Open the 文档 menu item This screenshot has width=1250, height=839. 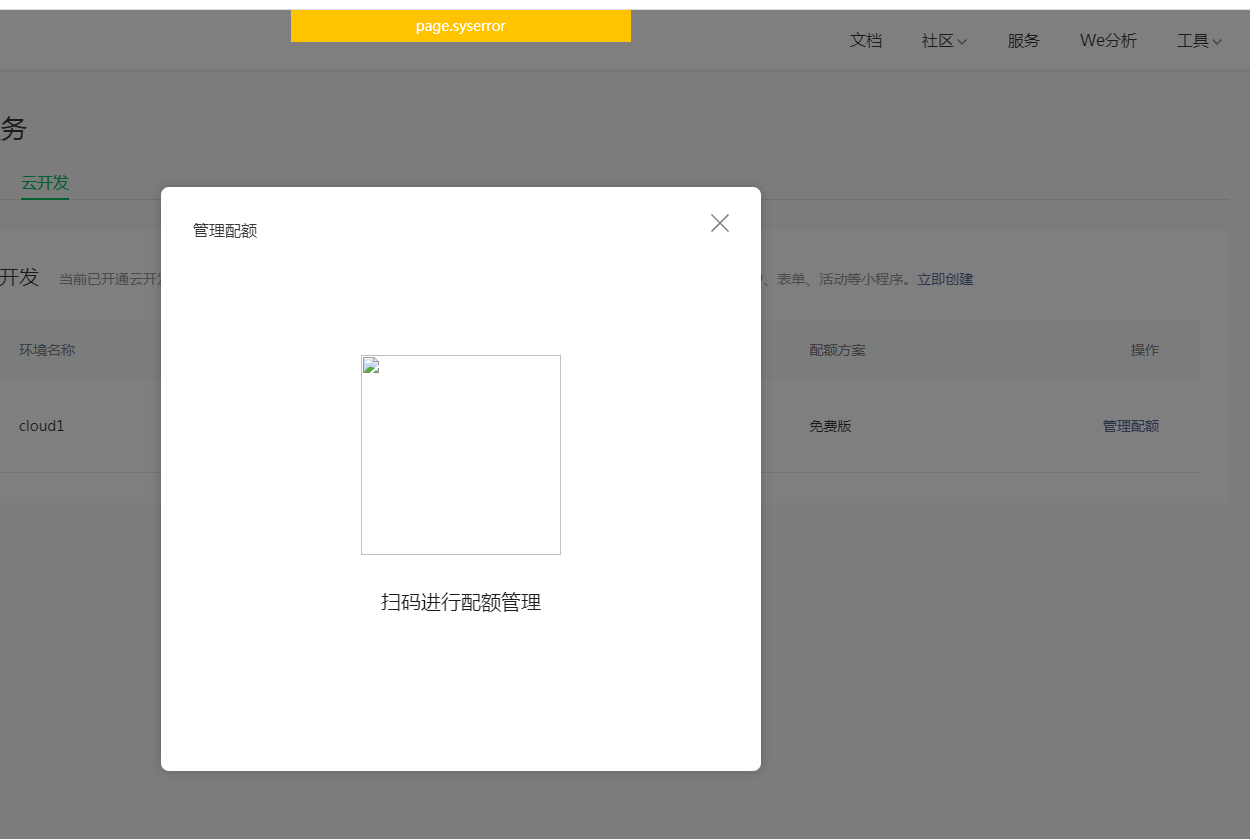(x=866, y=41)
